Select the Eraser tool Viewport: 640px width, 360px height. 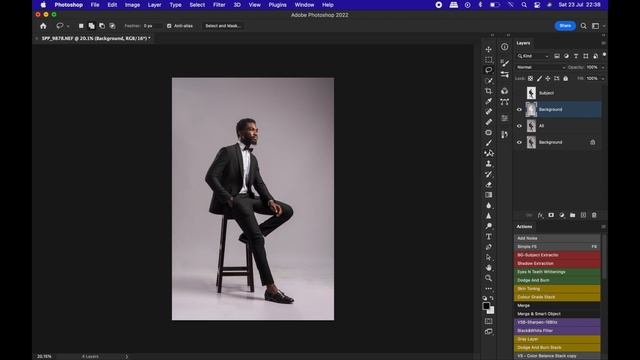click(x=489, y=184)
